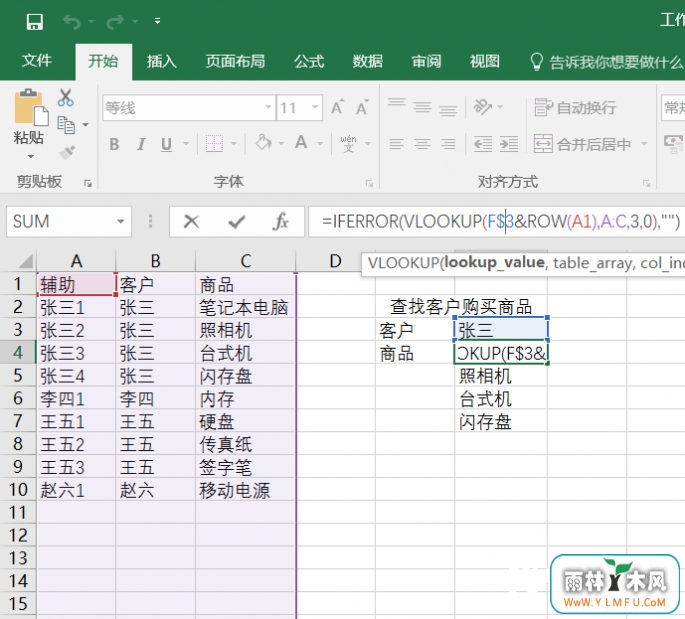Image resolution: width=685 pixels, height=619 pixels.
Task: Switch to the 视图 ribbon tab
Action: pos(485,62)
